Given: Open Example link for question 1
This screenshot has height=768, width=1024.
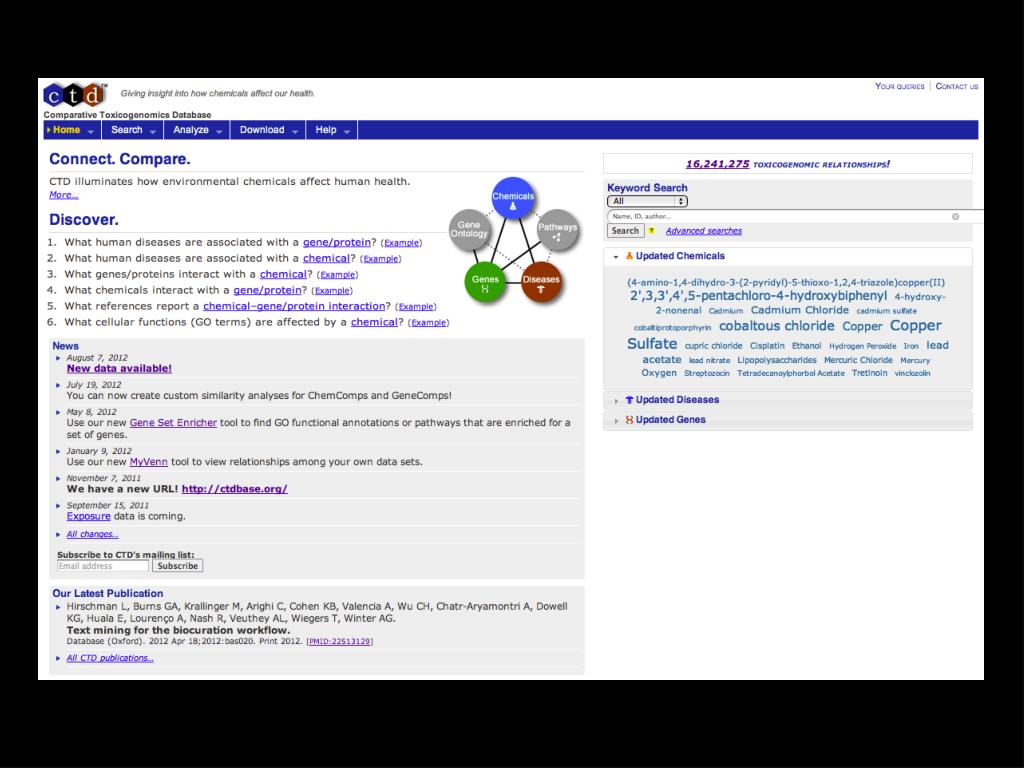Looking at the screenshot, I should pyautogui.click(x=402, y=243).
